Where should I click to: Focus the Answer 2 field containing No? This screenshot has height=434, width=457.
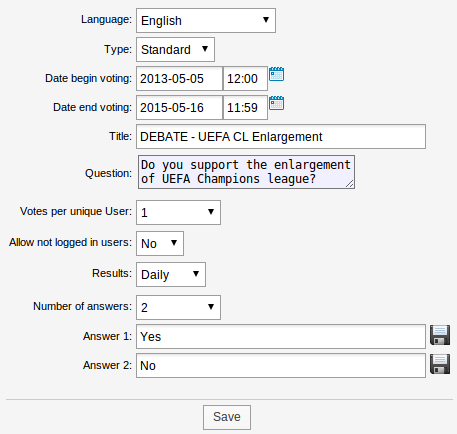coord(281,366)
